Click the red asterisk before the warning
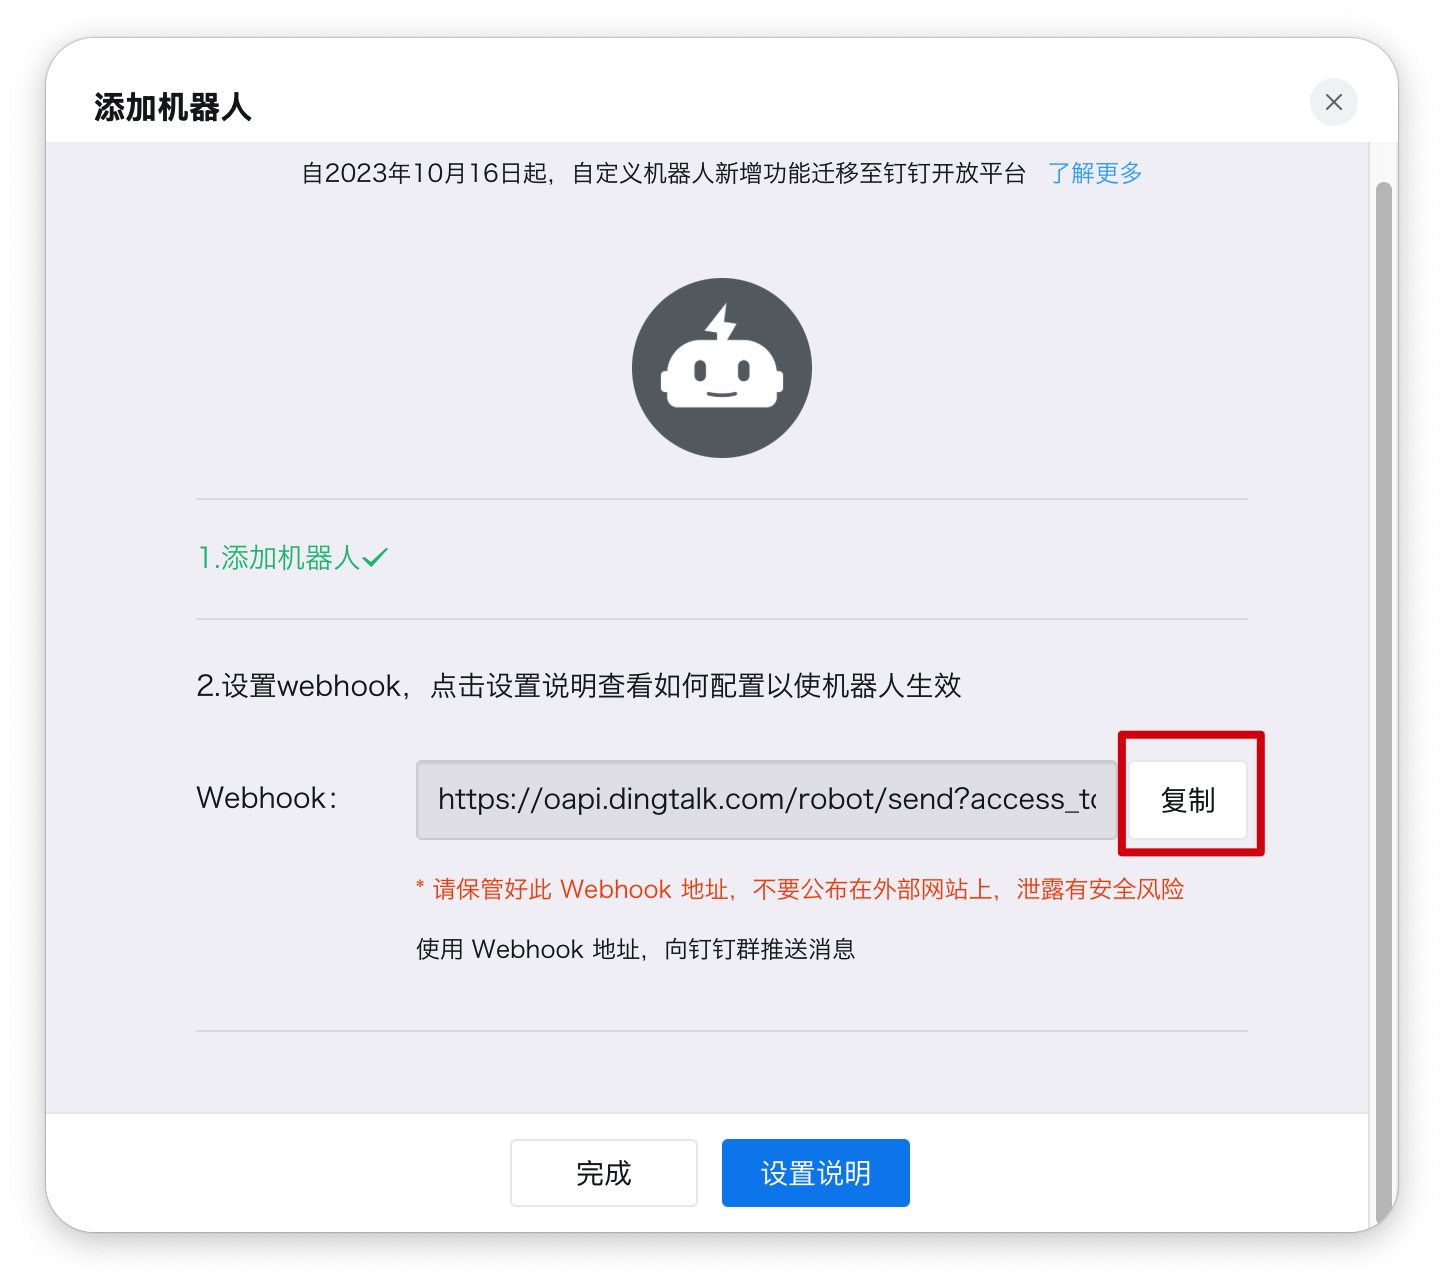The image size is (1444, 1286). pos(421,886)
